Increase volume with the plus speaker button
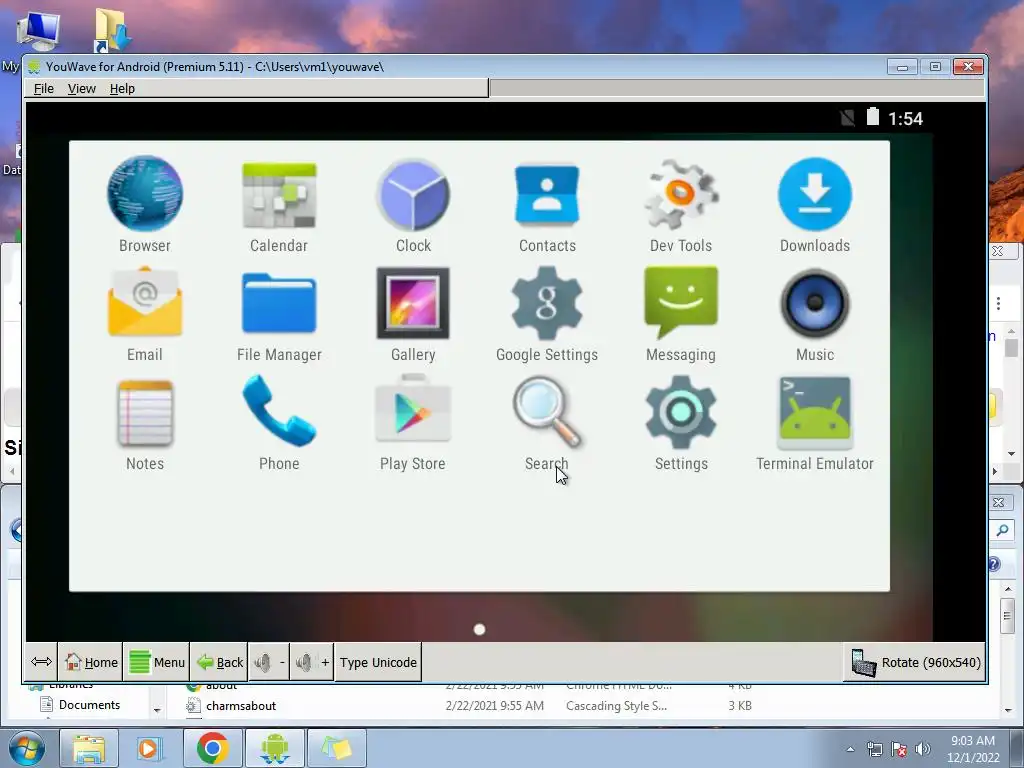Image resolution: width=1024 pixels, height=768 pixels. (x=312, y=662)
